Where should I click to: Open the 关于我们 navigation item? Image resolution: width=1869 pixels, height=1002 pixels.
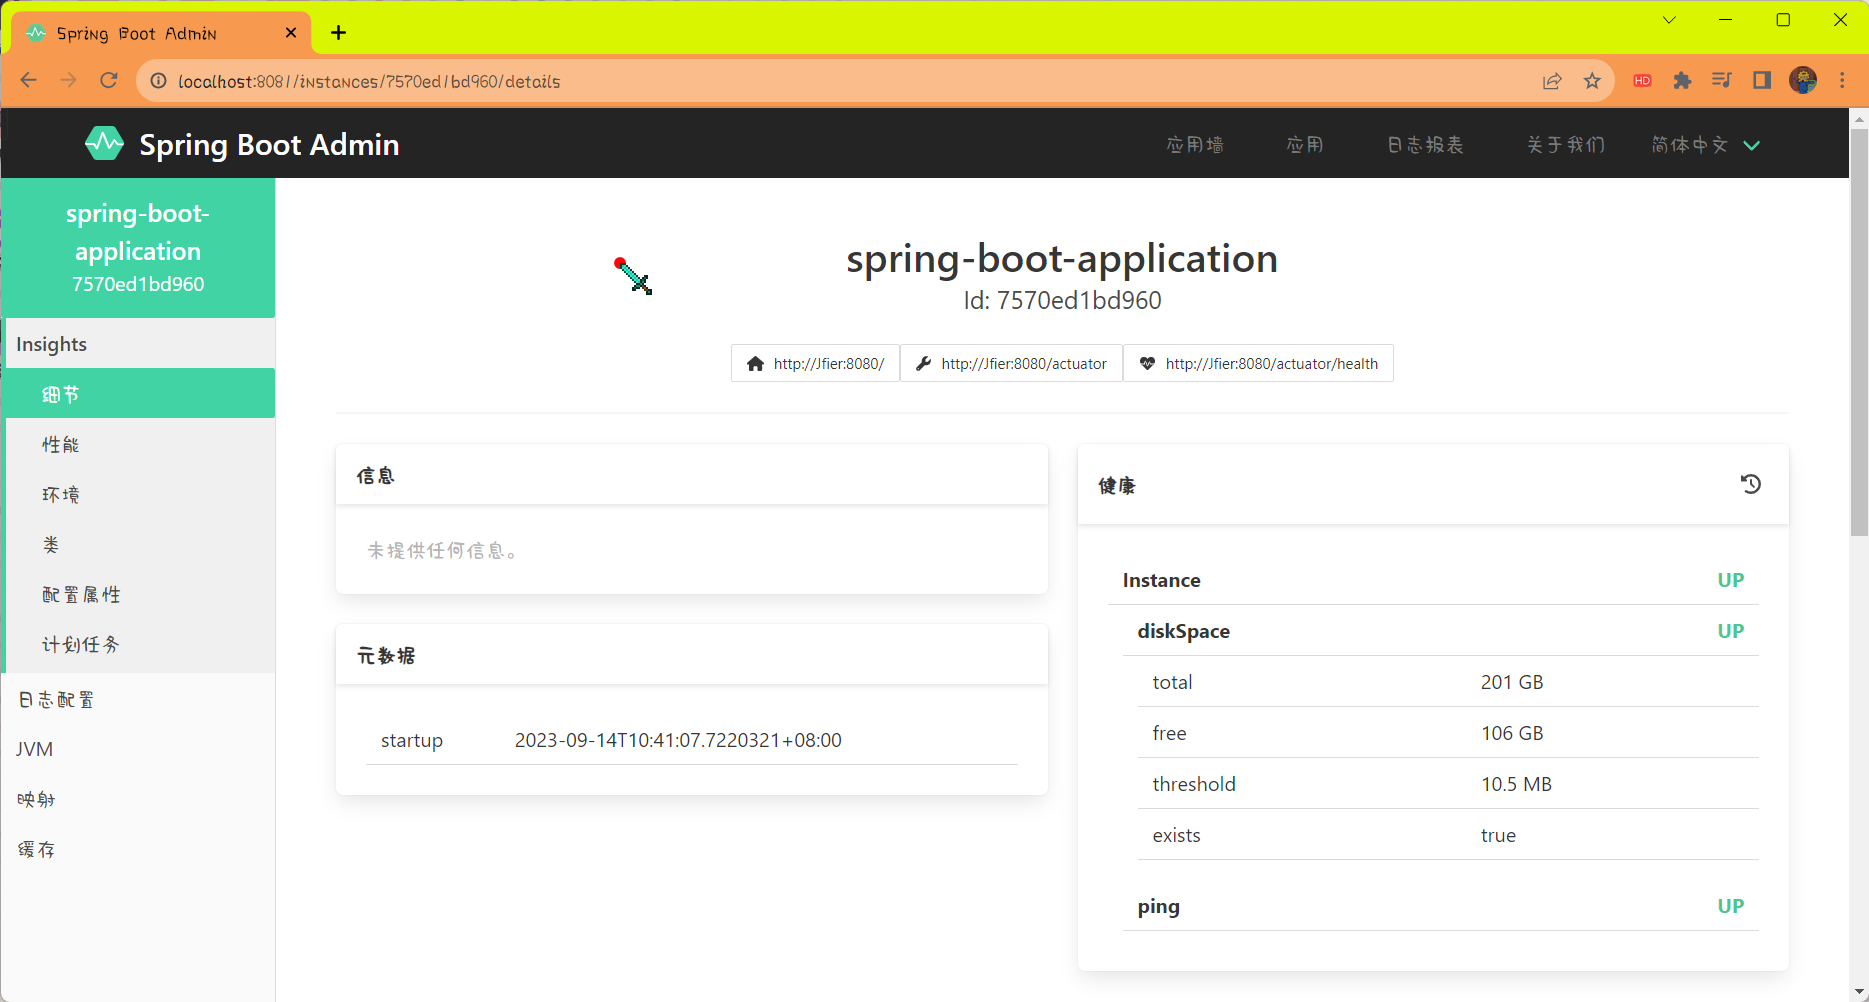(1565, 145)
